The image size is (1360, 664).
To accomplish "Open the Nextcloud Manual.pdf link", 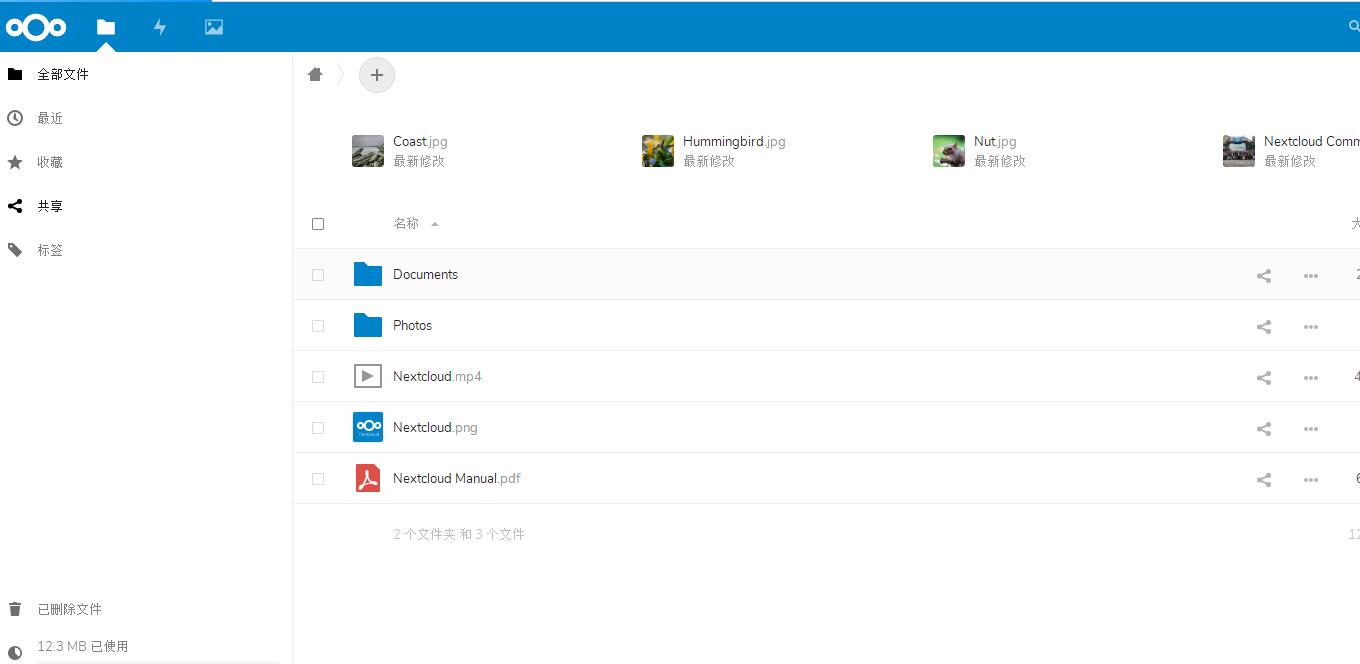I will tap(456, 478).
